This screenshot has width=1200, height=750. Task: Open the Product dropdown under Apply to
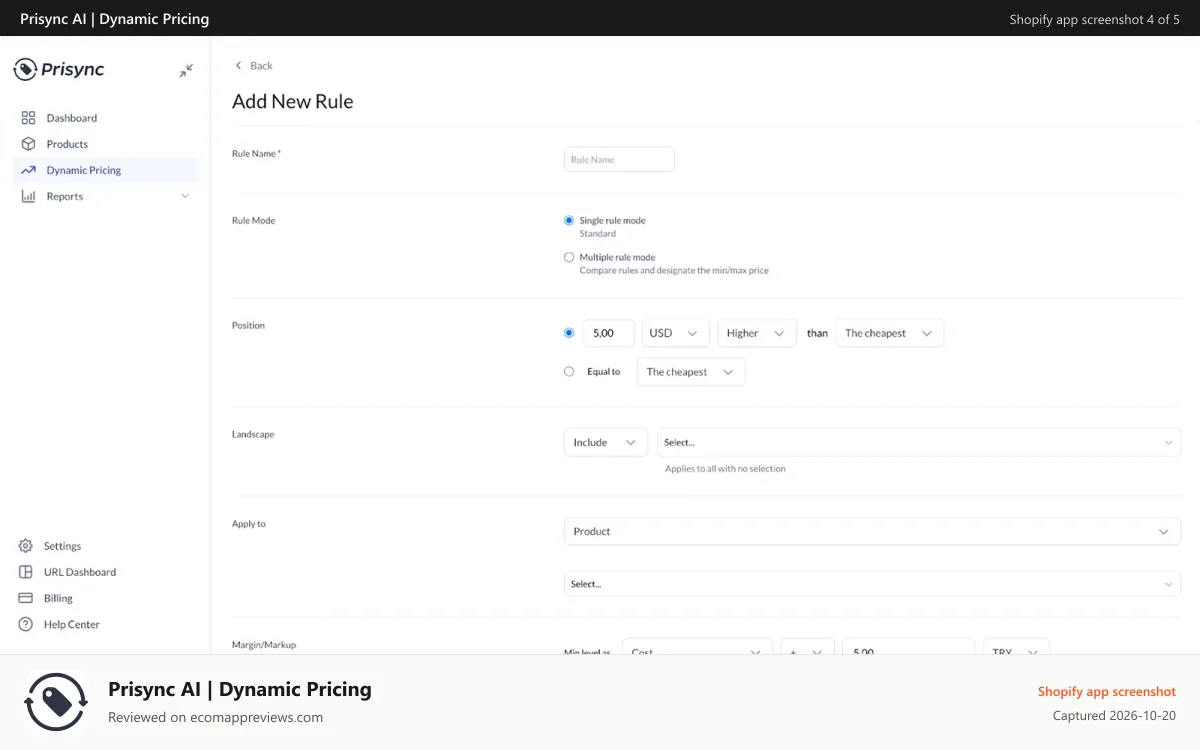(872, 531)
